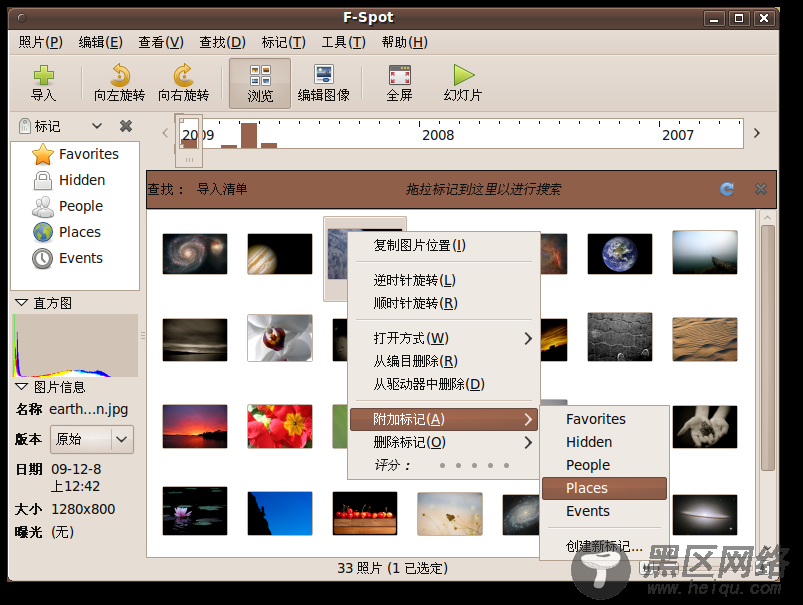Open the 标记 sidebar dropdown arrow
This screenshot has width=803, height=605.
pyautogui.click(x=97, y=126)
